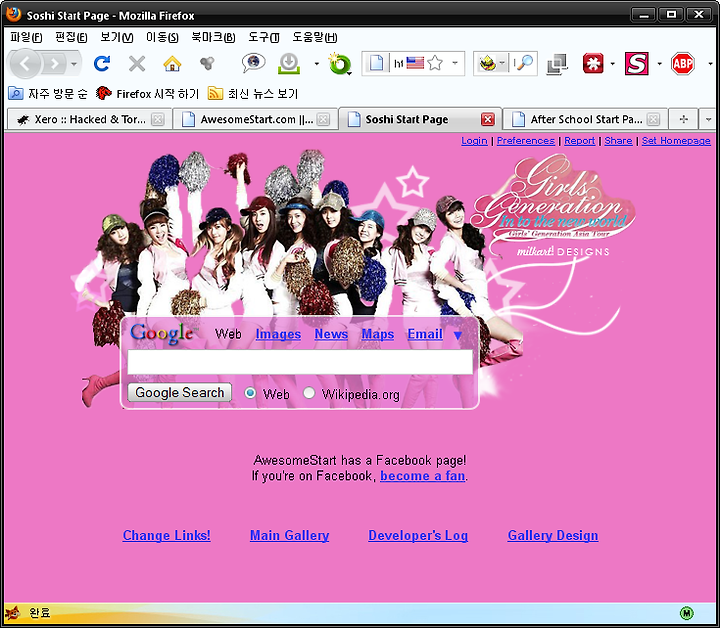Viewport: 720px width, 628px height.
Task: Click the Google search text field
Action: click(300, 362)
